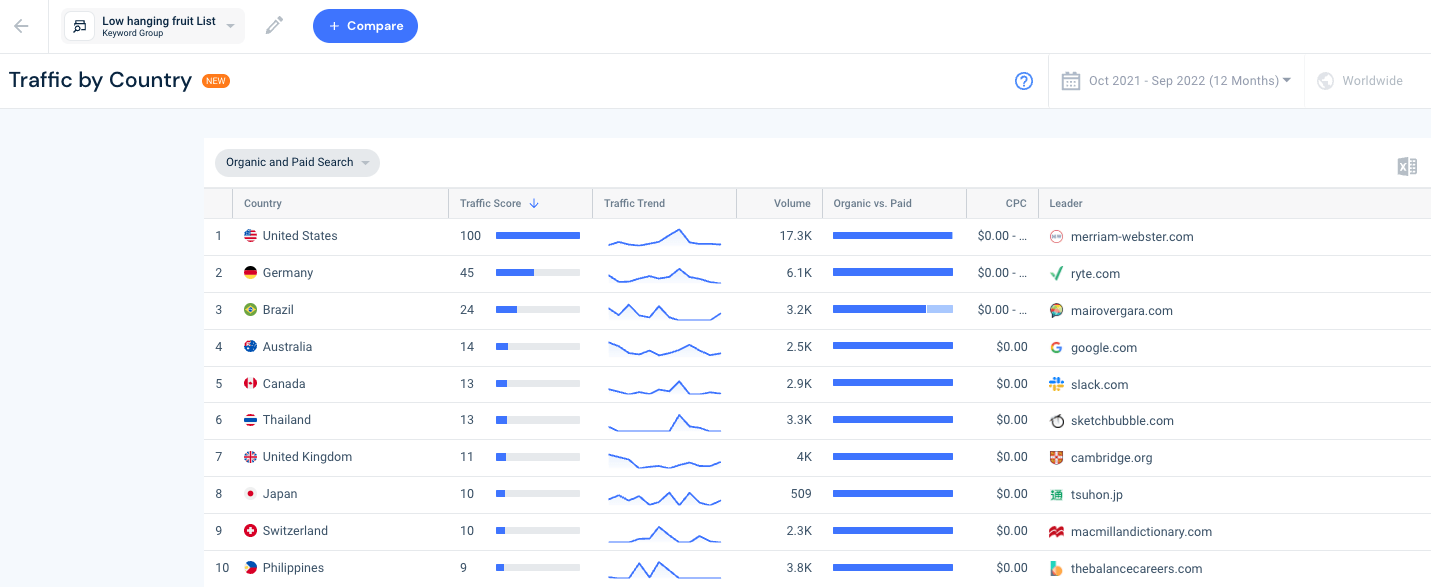The image size is (1431, 587).
Task: Open the help question mark icon
Action: click(1023, 81)
